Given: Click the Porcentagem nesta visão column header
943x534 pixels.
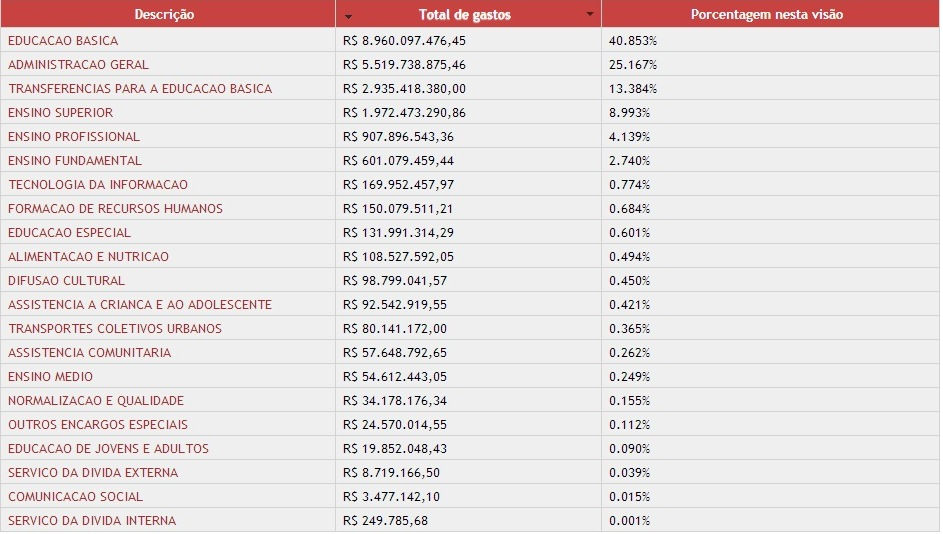Looking at the screenshot, I should coord(767,14).
